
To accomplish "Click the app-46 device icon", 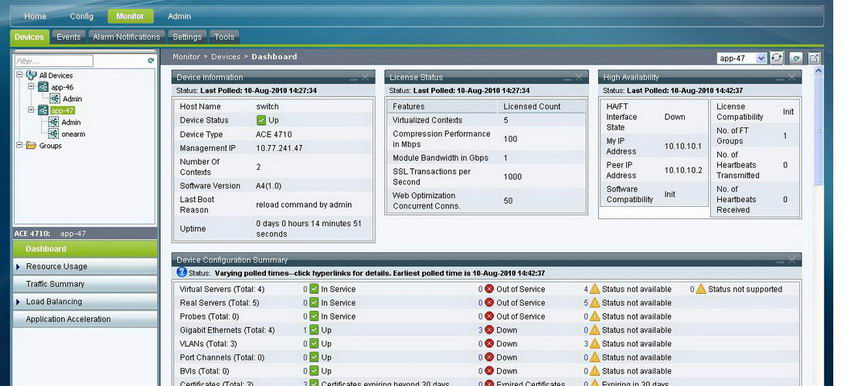I will 43,87.
